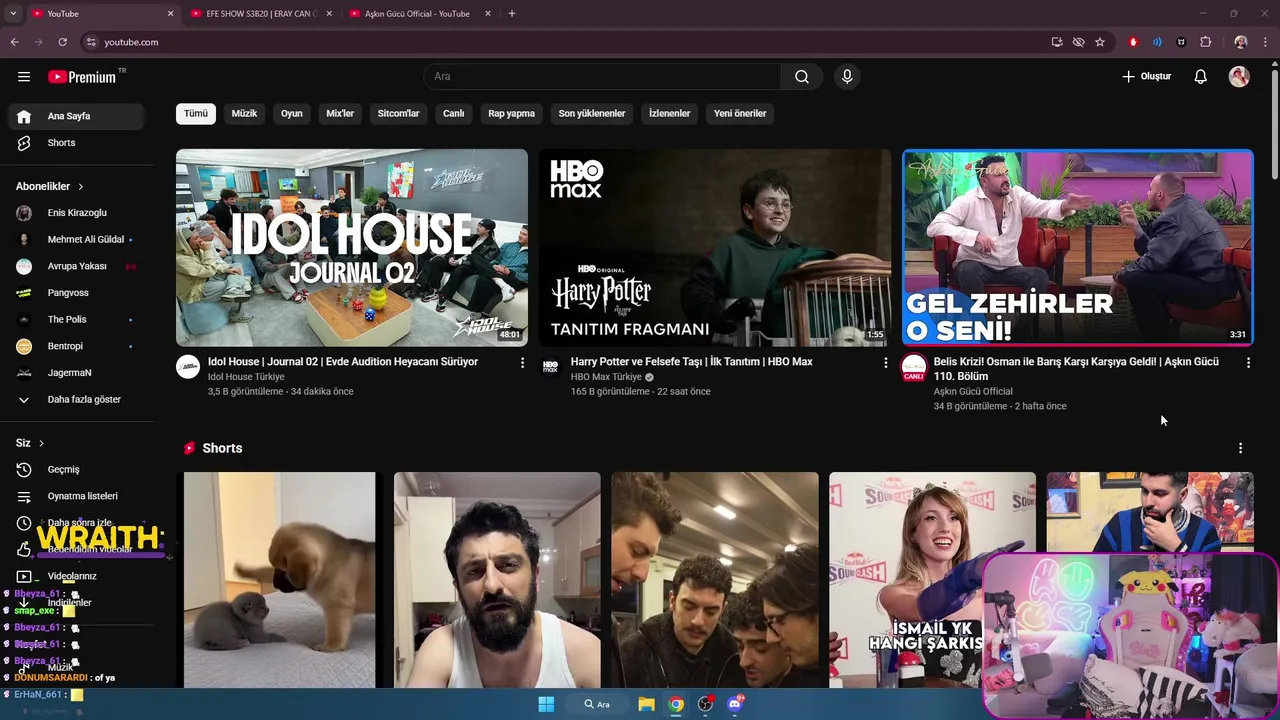Expand the Abonelikler section arrow

click(x=80, y=187)
